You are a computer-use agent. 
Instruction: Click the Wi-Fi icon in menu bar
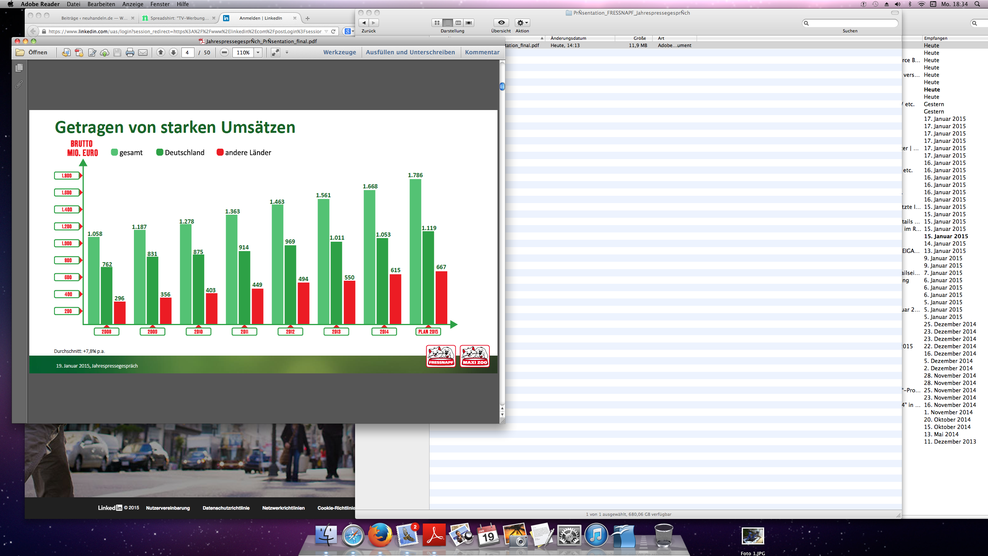point(921,4)
